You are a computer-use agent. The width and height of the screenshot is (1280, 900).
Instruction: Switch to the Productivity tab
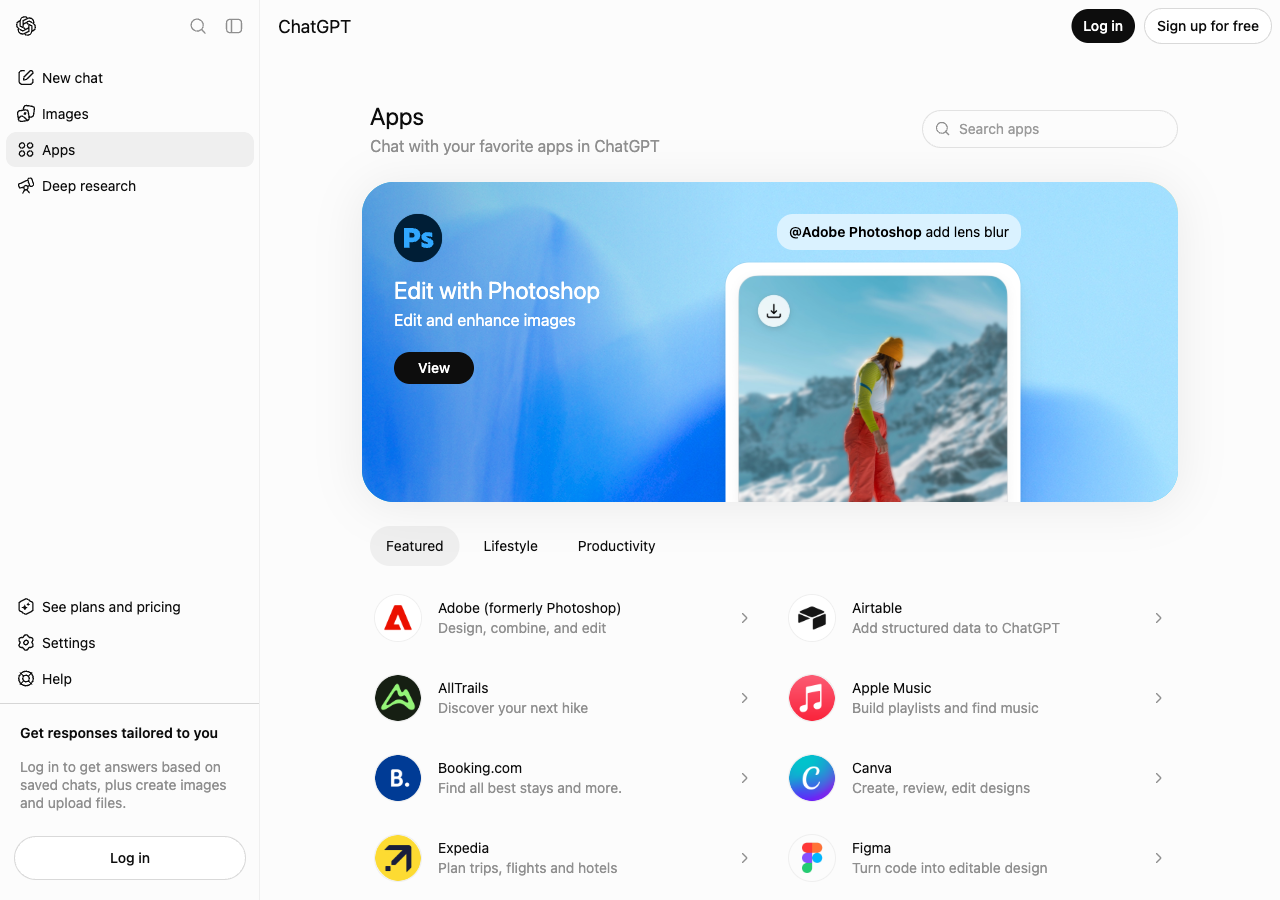pos(617,546)
